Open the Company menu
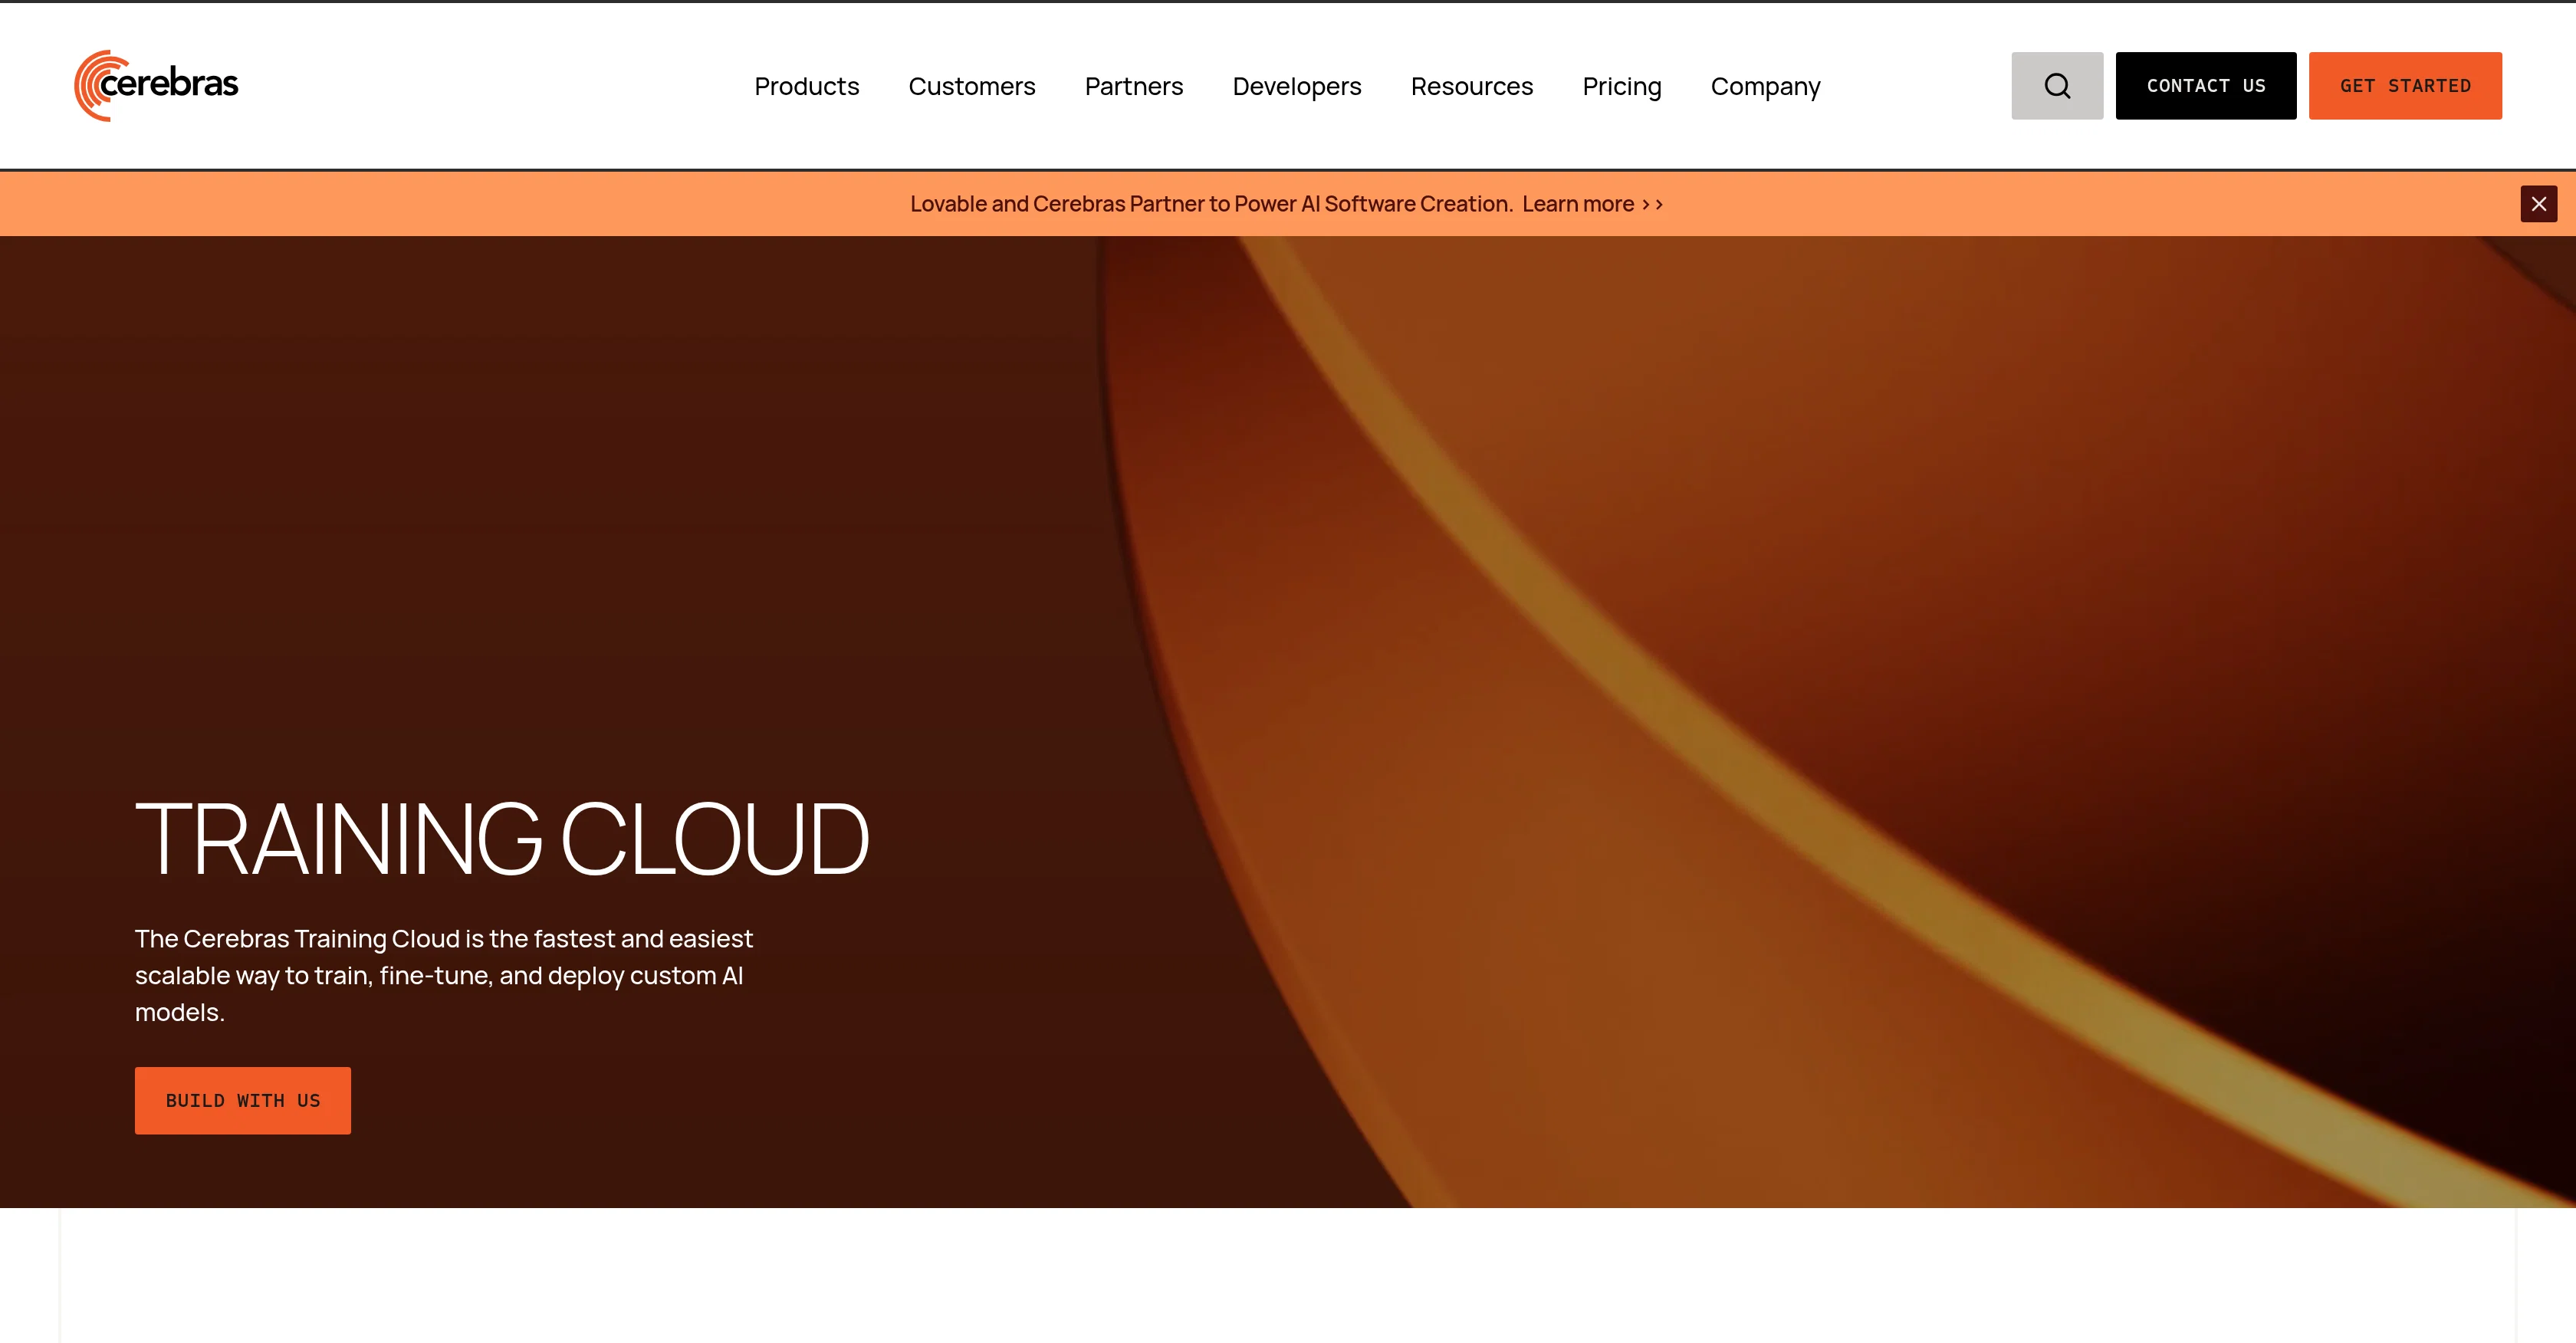Image resolution: width=2576 pixels, height=1343 pixels. point(1765,87)
